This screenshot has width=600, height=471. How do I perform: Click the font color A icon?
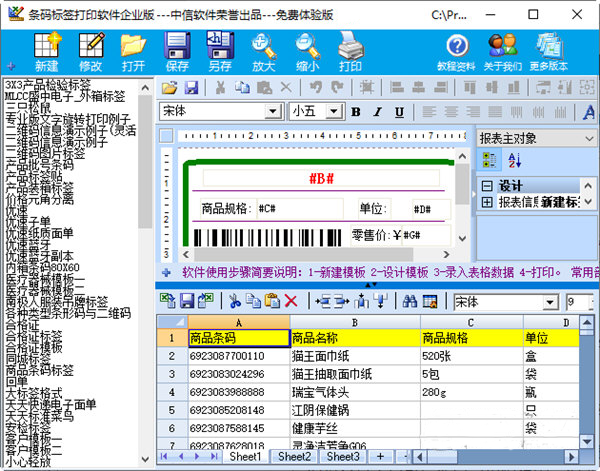pyautogui.click(x=589, y=112)
